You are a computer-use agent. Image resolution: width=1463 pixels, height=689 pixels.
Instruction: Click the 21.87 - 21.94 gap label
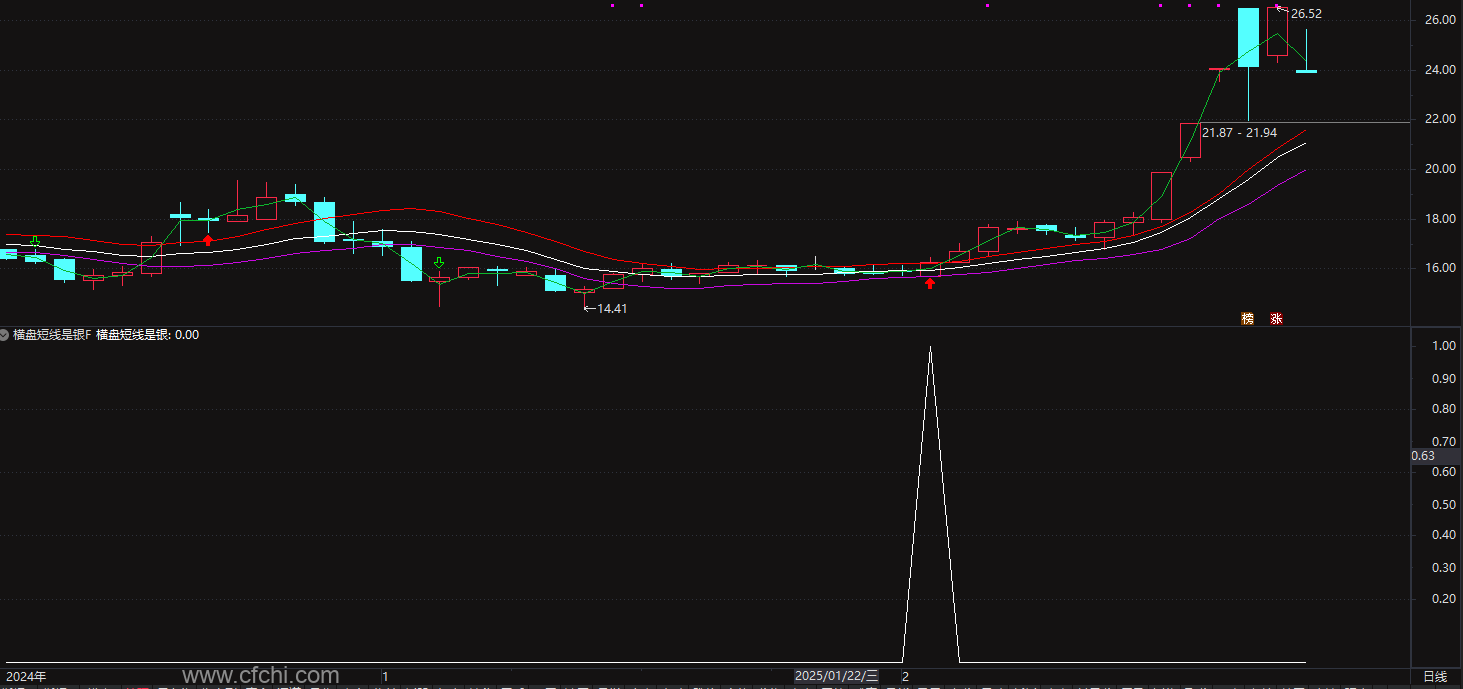click(1240, 133)
